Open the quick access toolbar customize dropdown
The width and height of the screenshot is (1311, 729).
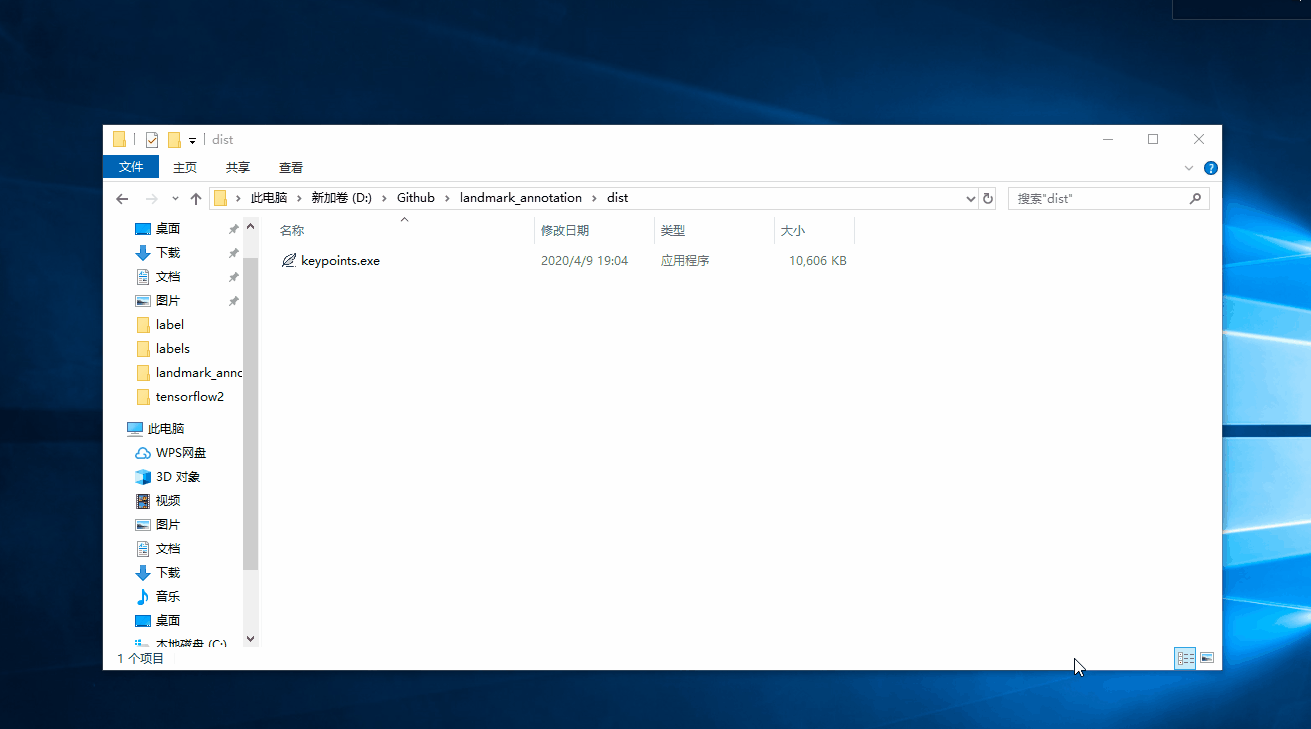coord(192,139)
